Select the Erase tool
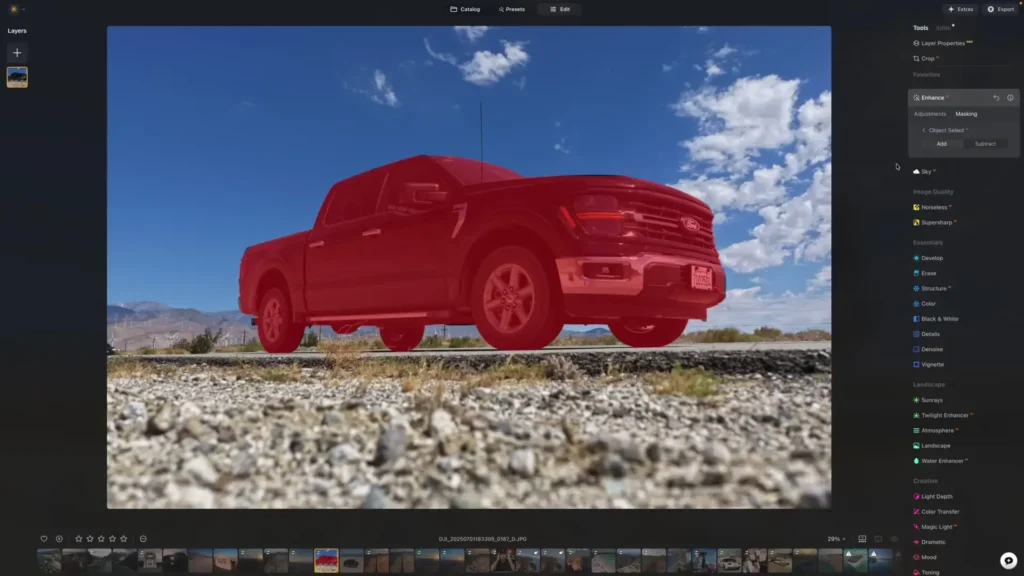This screenshot has width=1024, height=576. [x=927, y=272]
